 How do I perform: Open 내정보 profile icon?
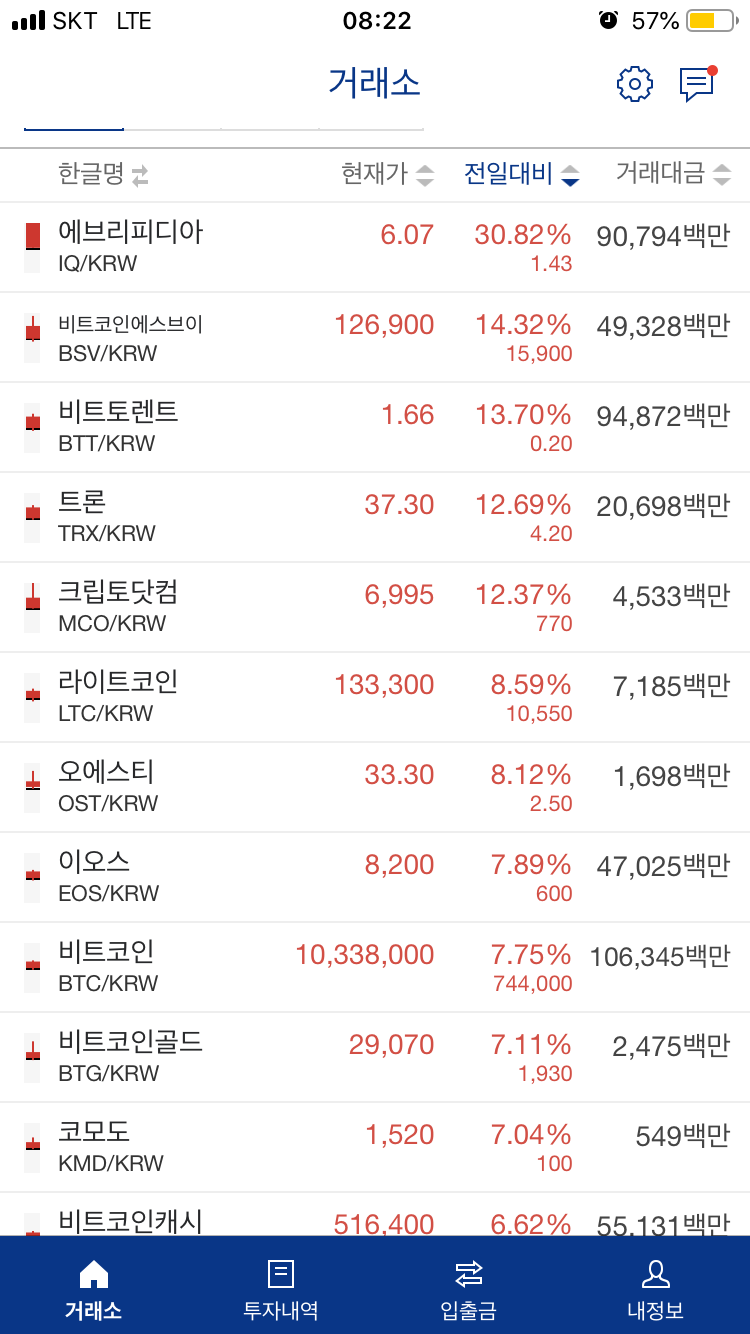(656, 1273)
